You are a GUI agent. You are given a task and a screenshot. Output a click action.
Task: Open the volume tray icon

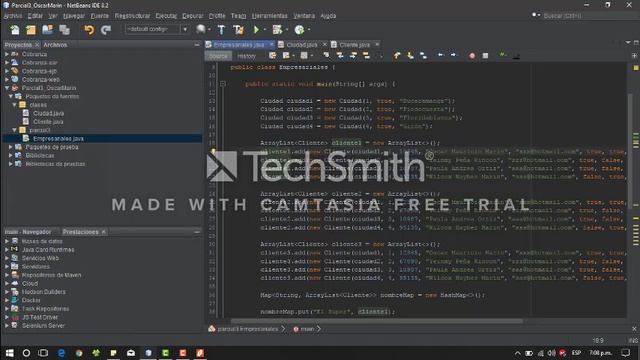click(551, 353)
